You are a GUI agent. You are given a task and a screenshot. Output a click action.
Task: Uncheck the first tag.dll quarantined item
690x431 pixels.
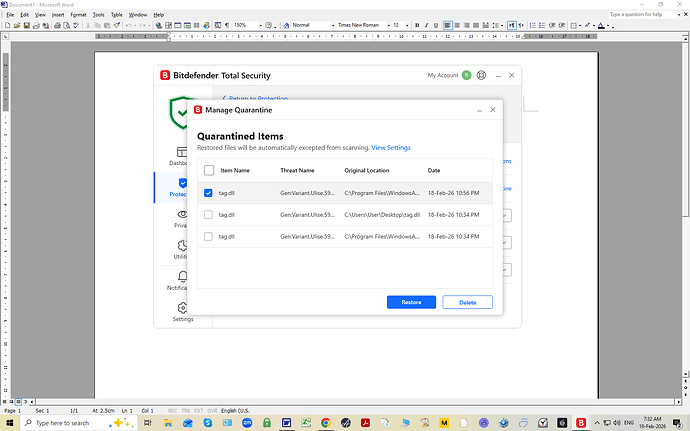pyautogui.click(x=208, y=193)
